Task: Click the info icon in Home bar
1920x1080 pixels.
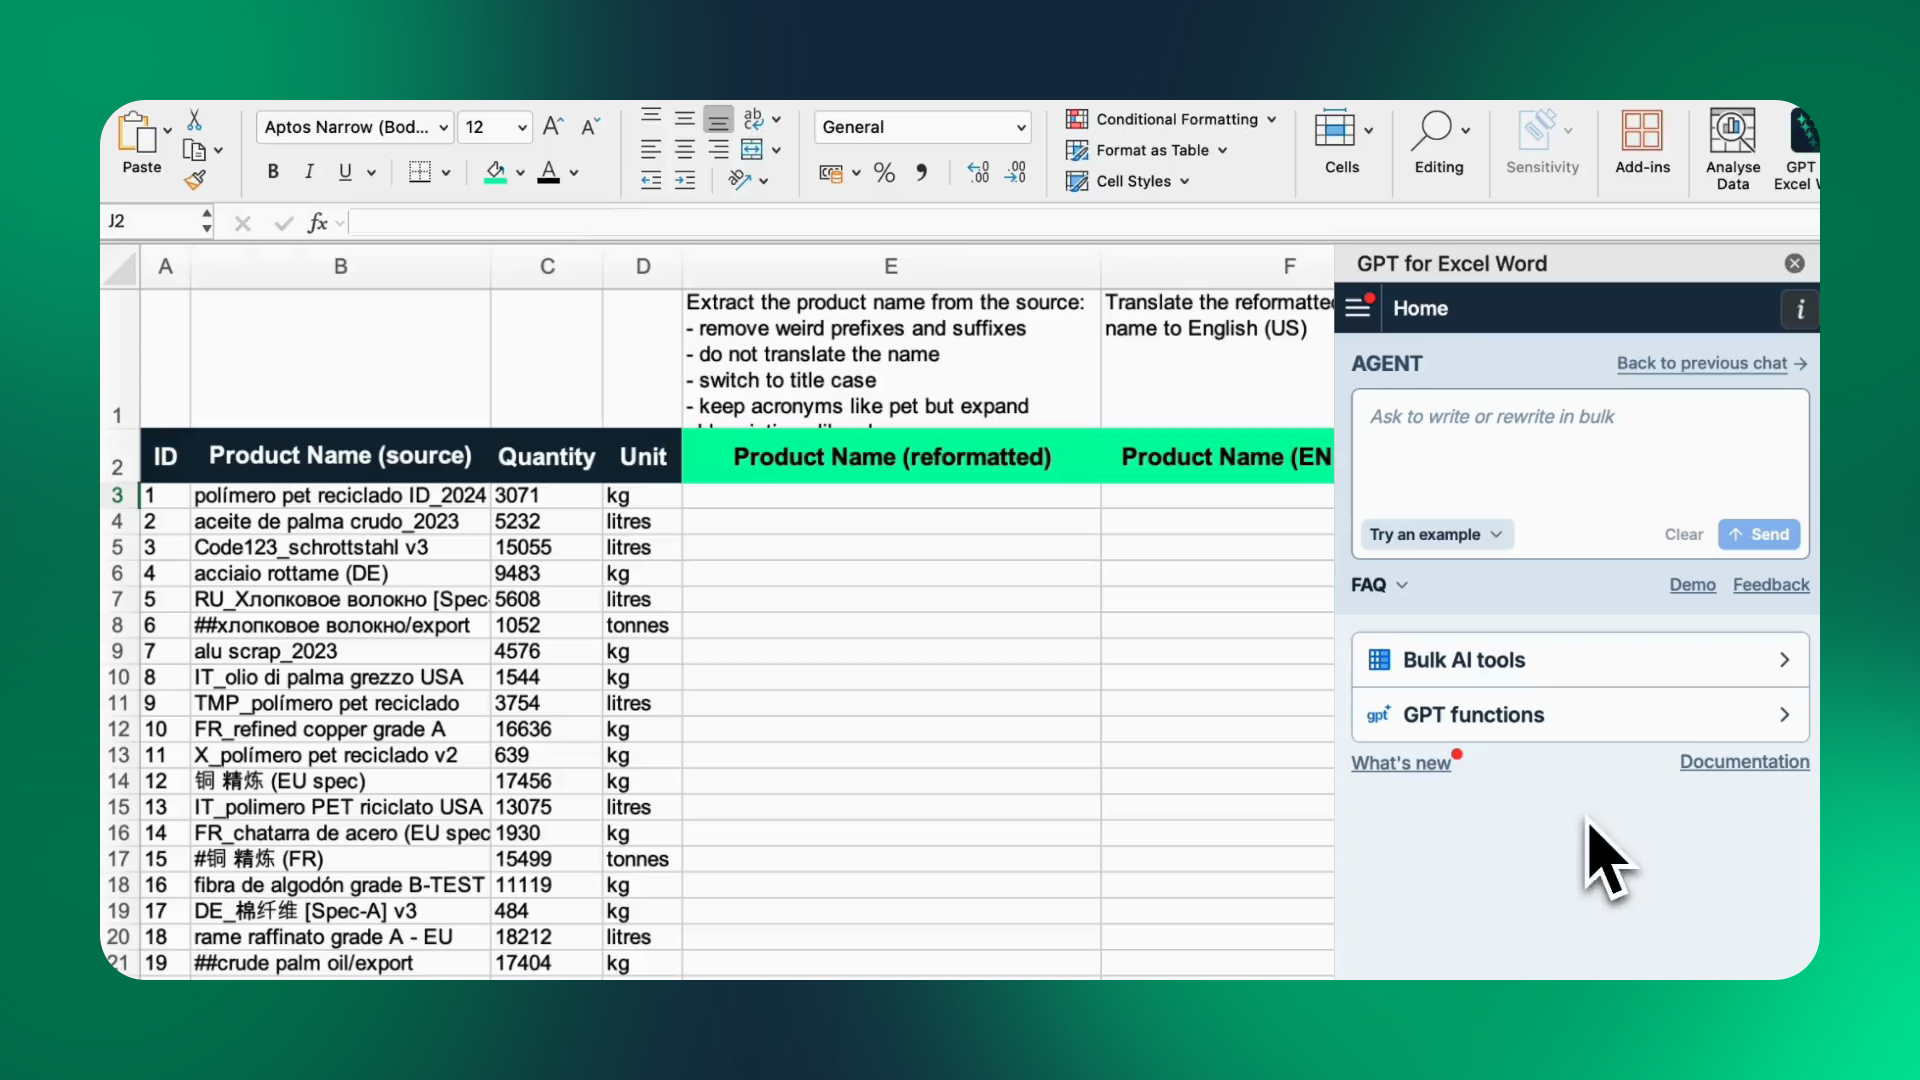Action: tap(1800, 309)
